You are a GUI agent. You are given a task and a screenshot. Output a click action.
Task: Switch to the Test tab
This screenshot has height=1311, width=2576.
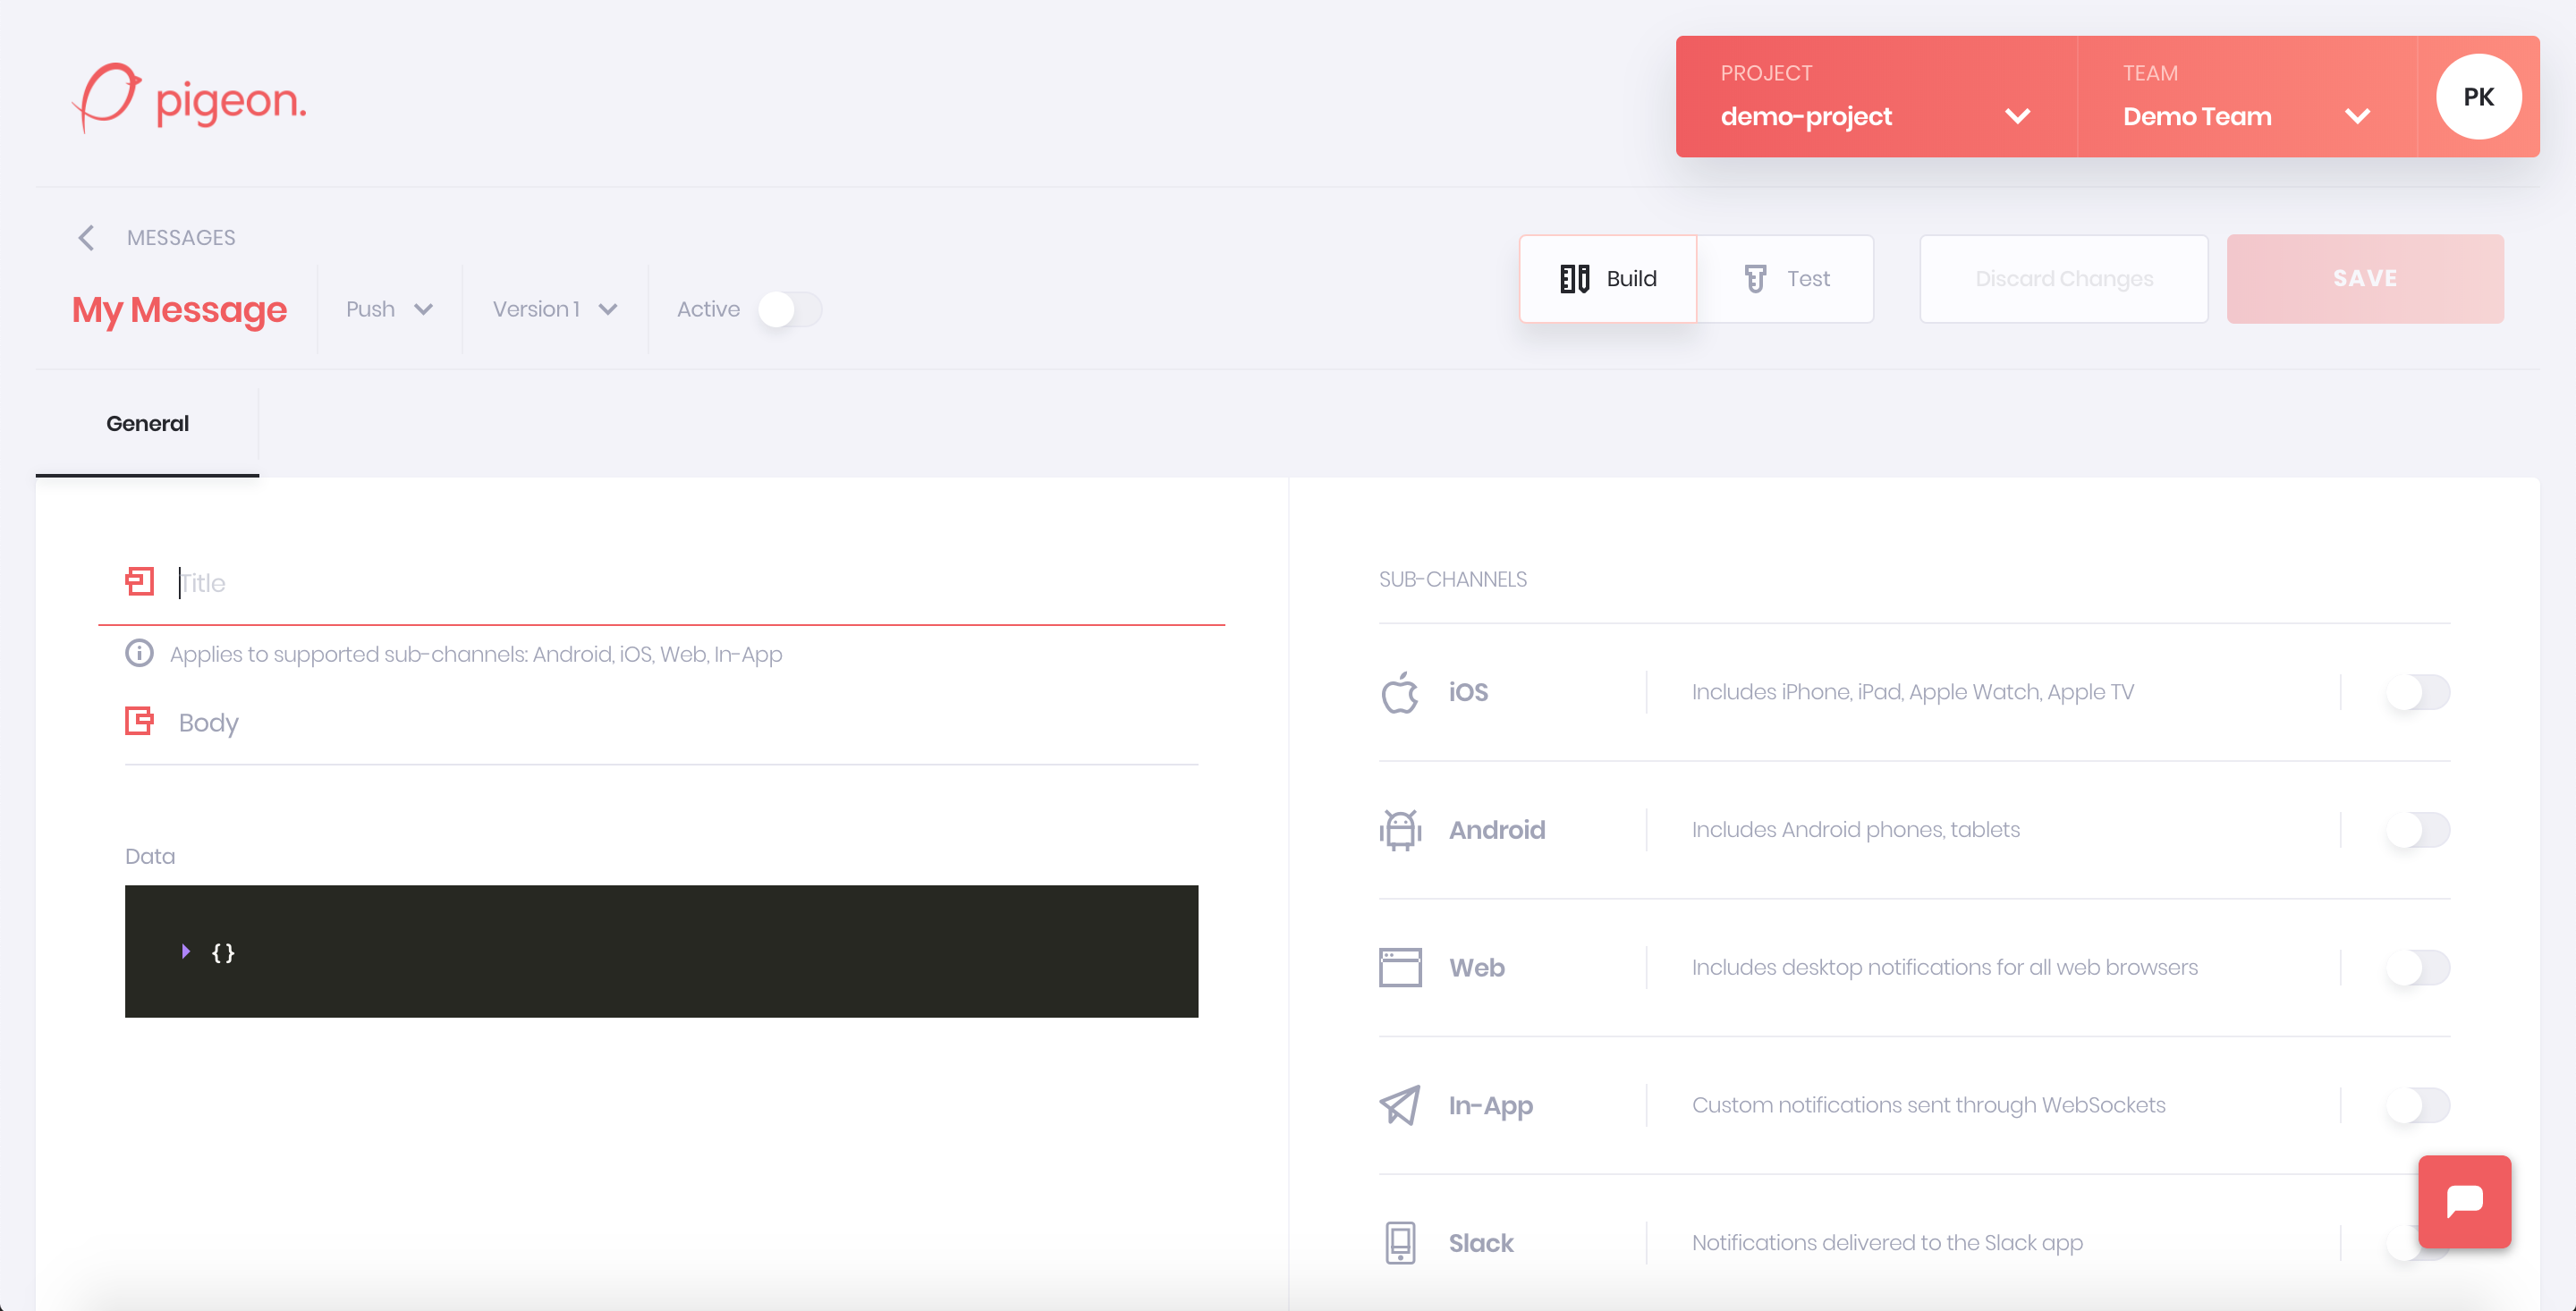pos(1786,279)
